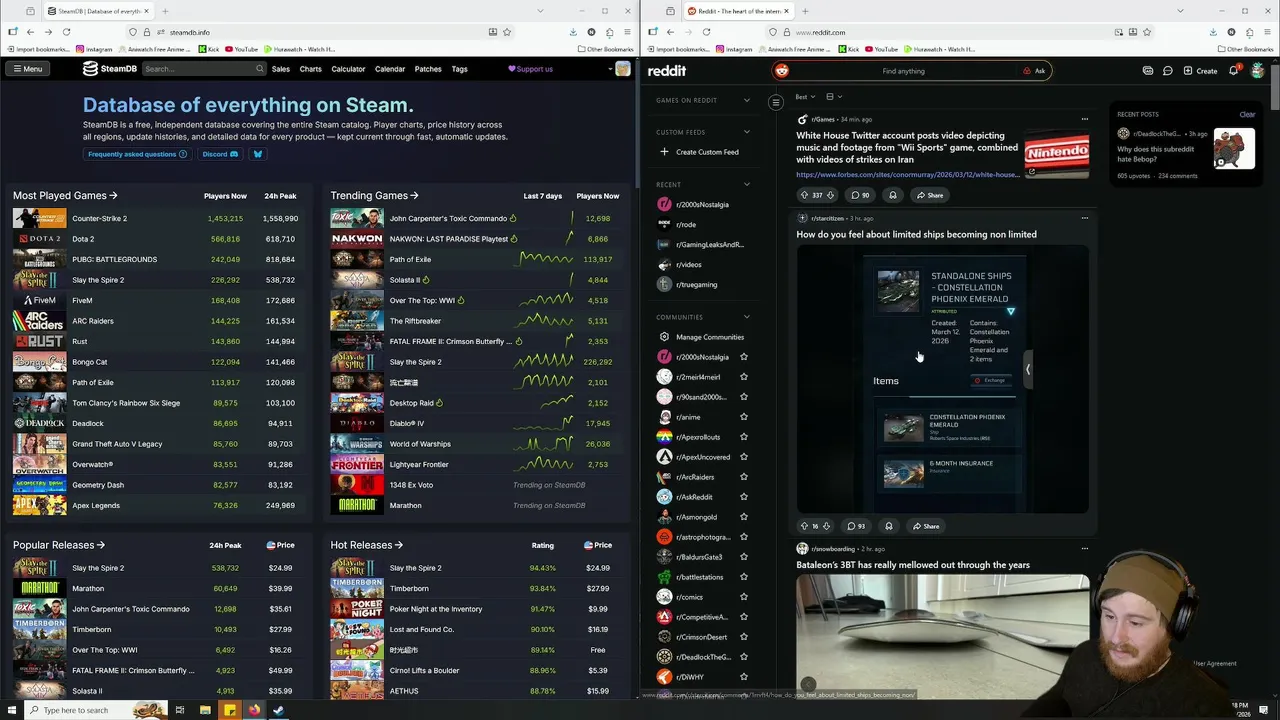Give award on the r/Games post

click(893, 195)
